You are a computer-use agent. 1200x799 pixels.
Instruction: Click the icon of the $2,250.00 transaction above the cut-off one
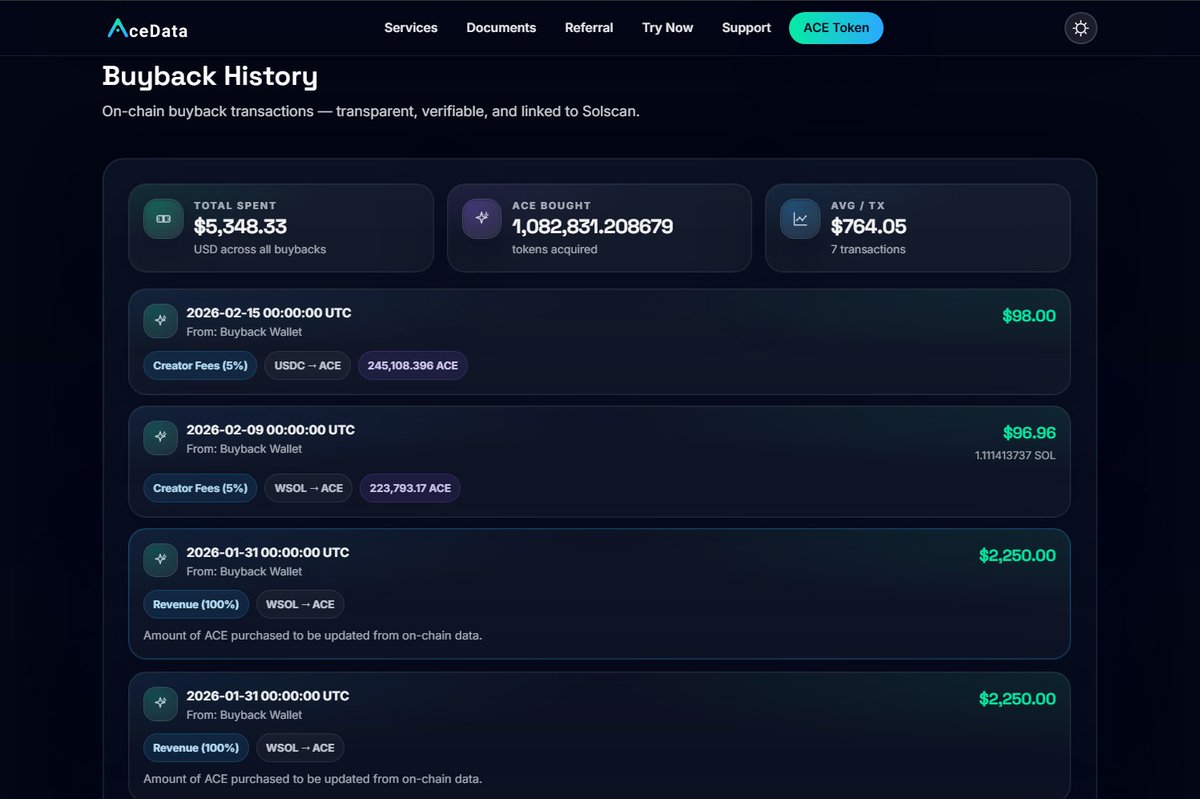point(160,560)
